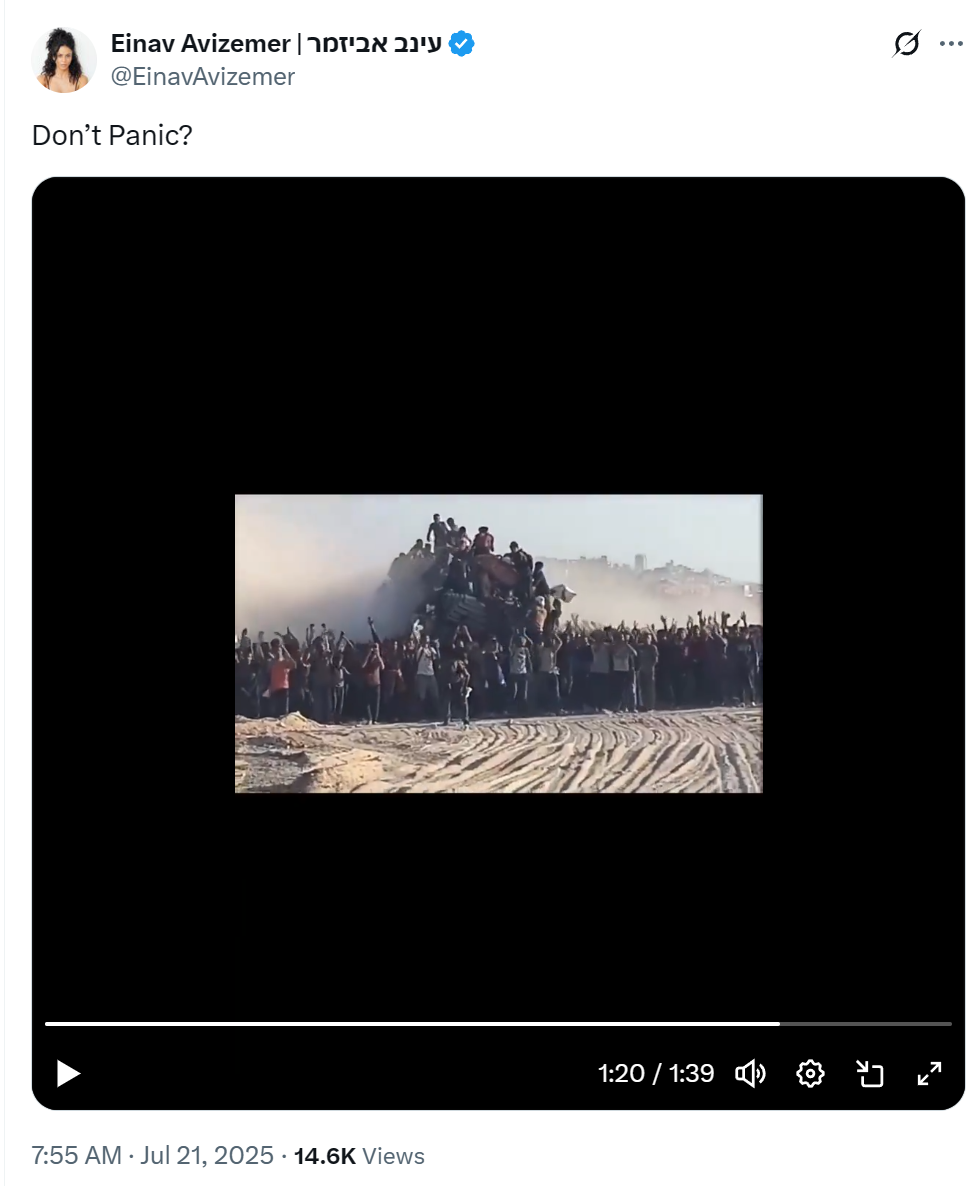Viewport: 980px width, 1186px height.
Task: Click the video frame showing the crowd
Action: click(498, 643)
